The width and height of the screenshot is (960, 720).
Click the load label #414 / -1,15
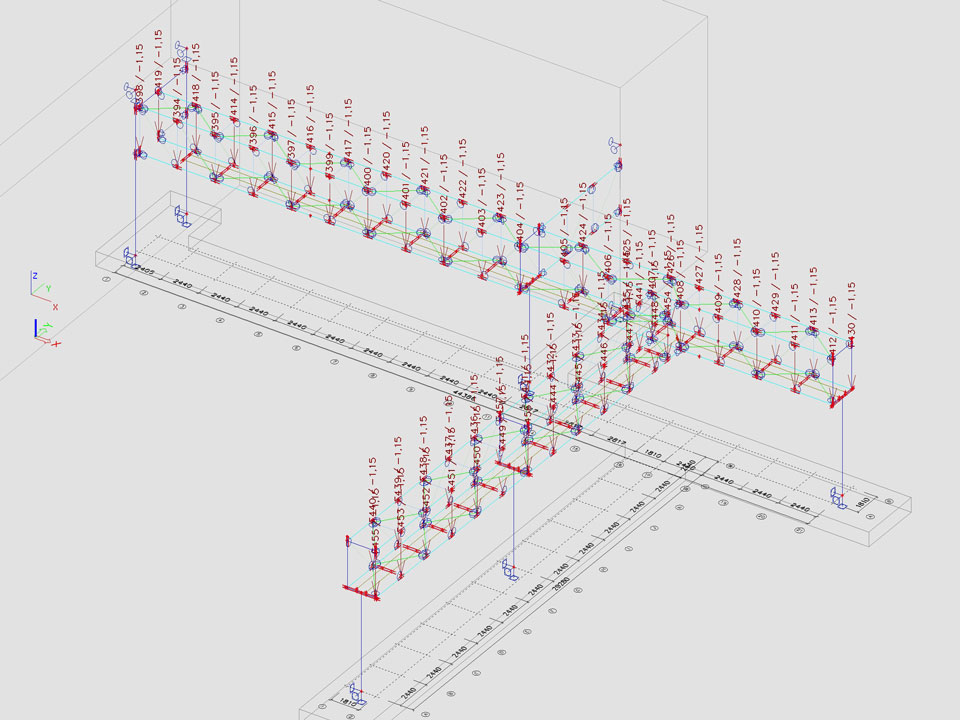pos(234,89)
